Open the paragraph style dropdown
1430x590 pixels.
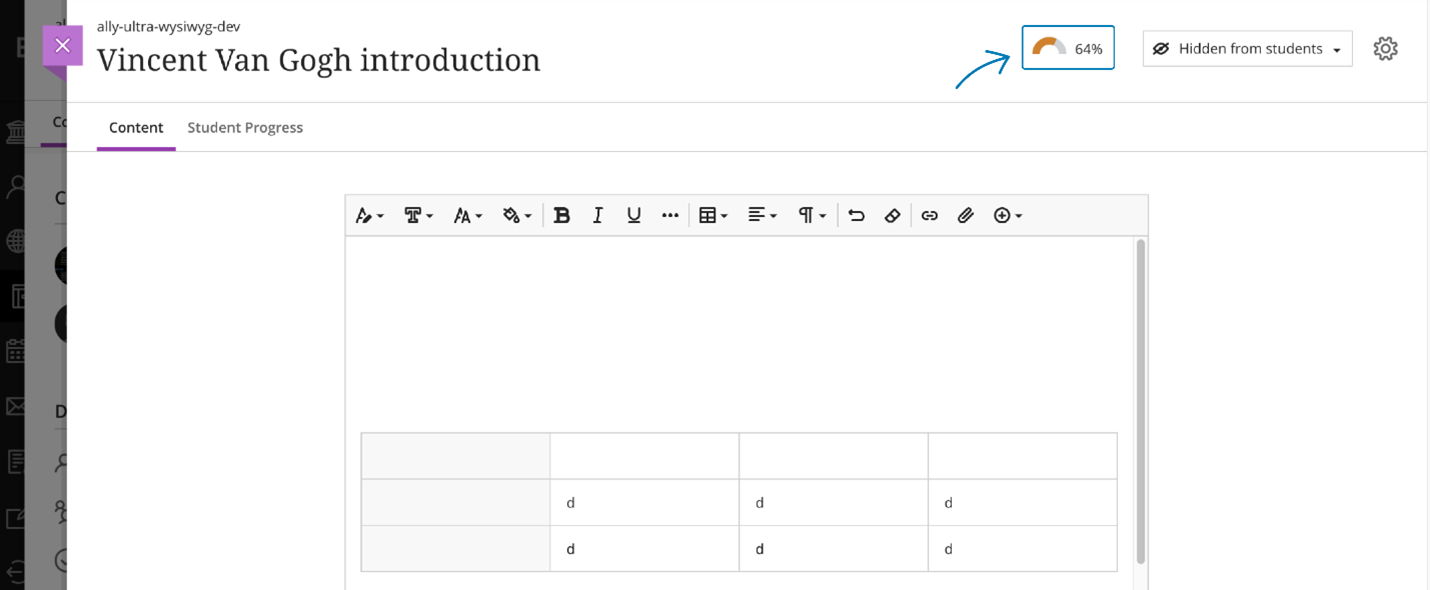(812, 215)
